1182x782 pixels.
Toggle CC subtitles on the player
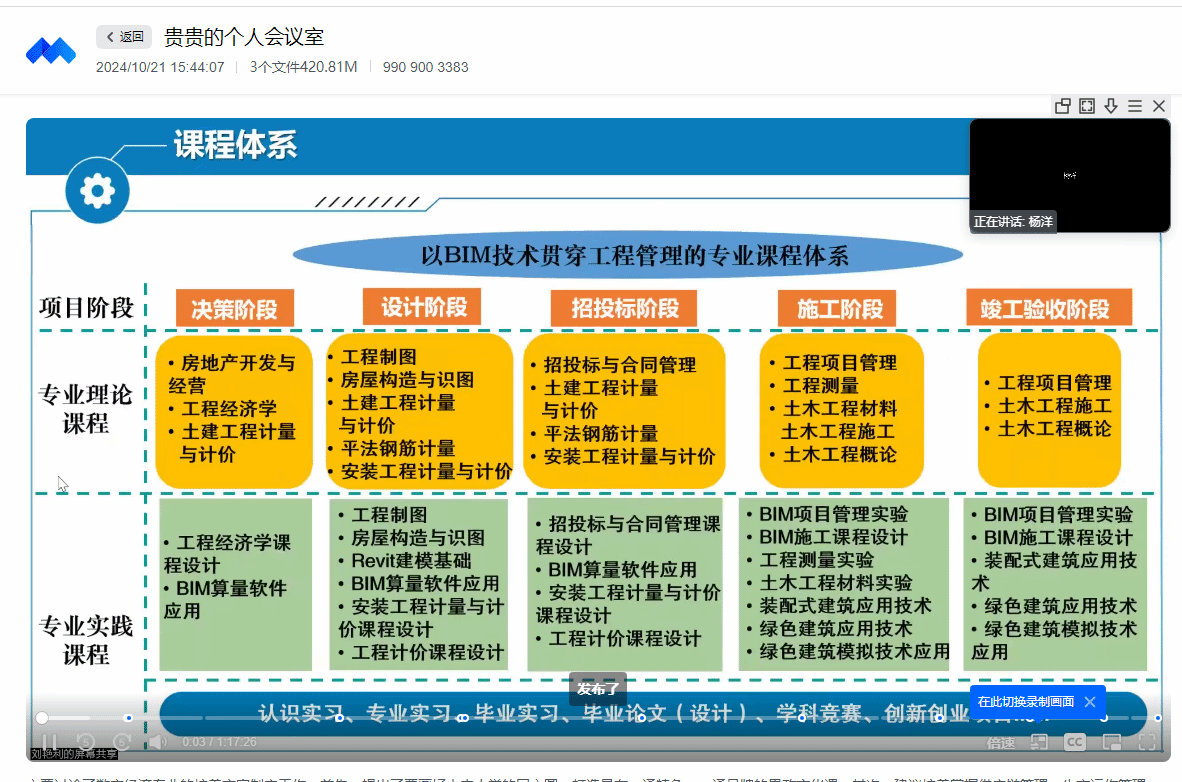point(1075,742)
